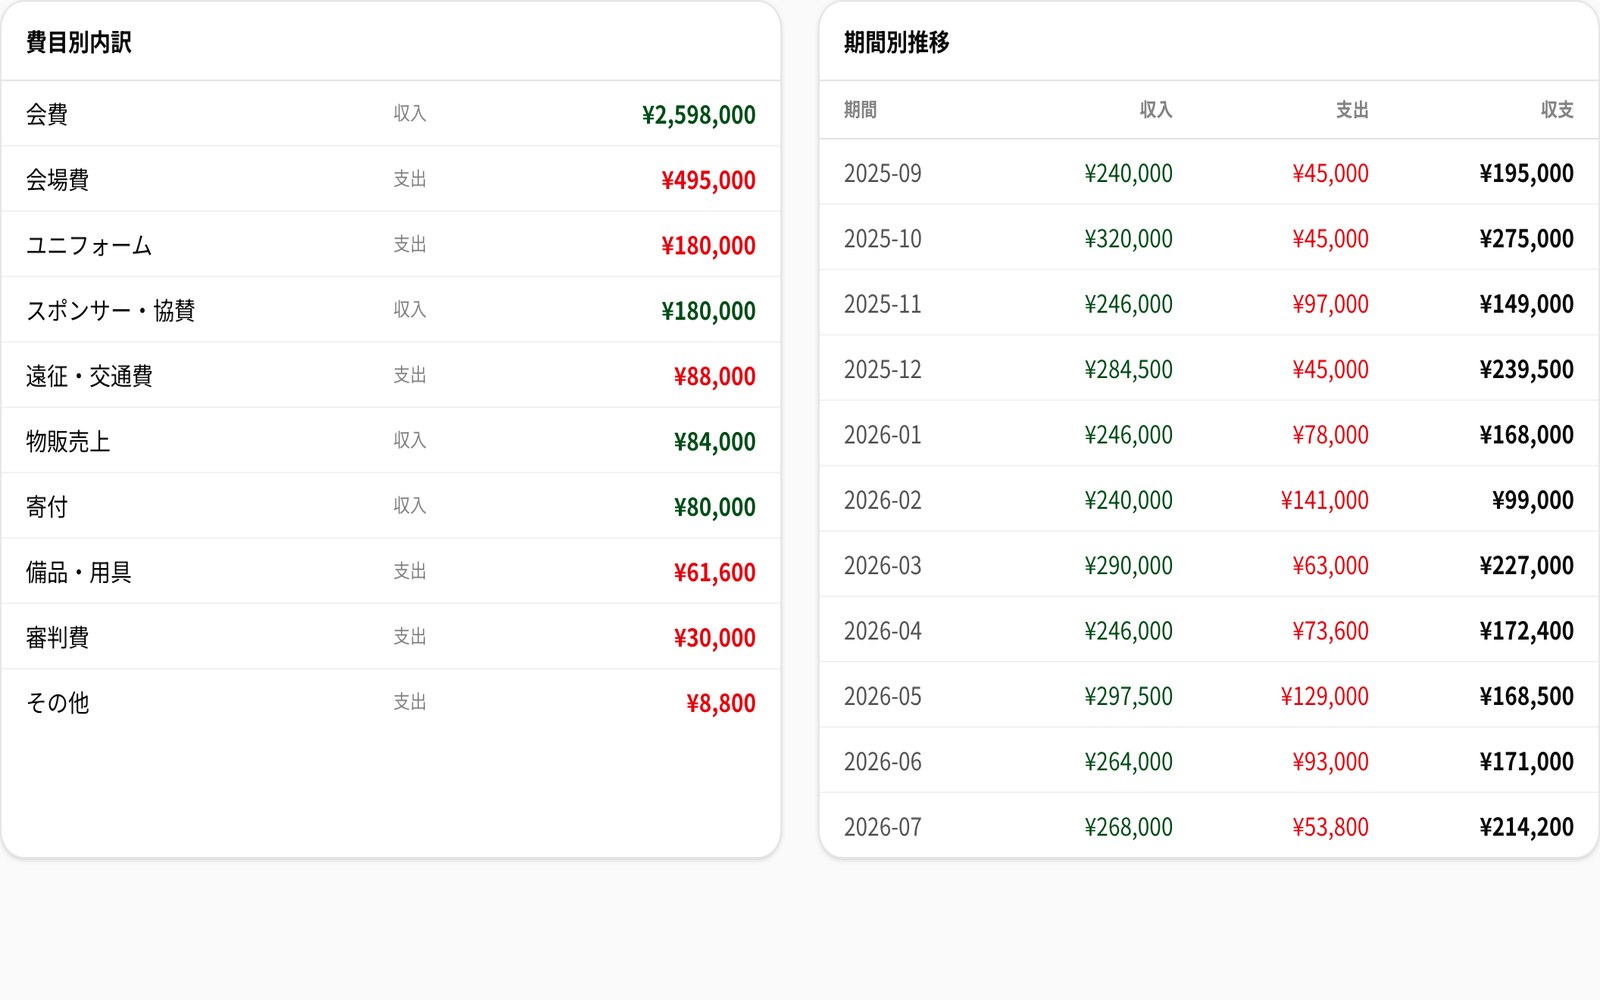The image size is (1600, 1000).
Task: Click the 費目別内訳 panel title
Action: [x=79, y=42]
